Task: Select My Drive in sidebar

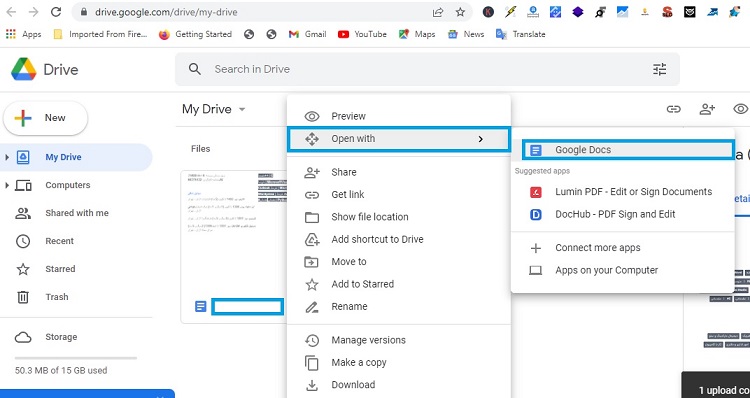Action: pyautogui.click(x=77, y=157)
